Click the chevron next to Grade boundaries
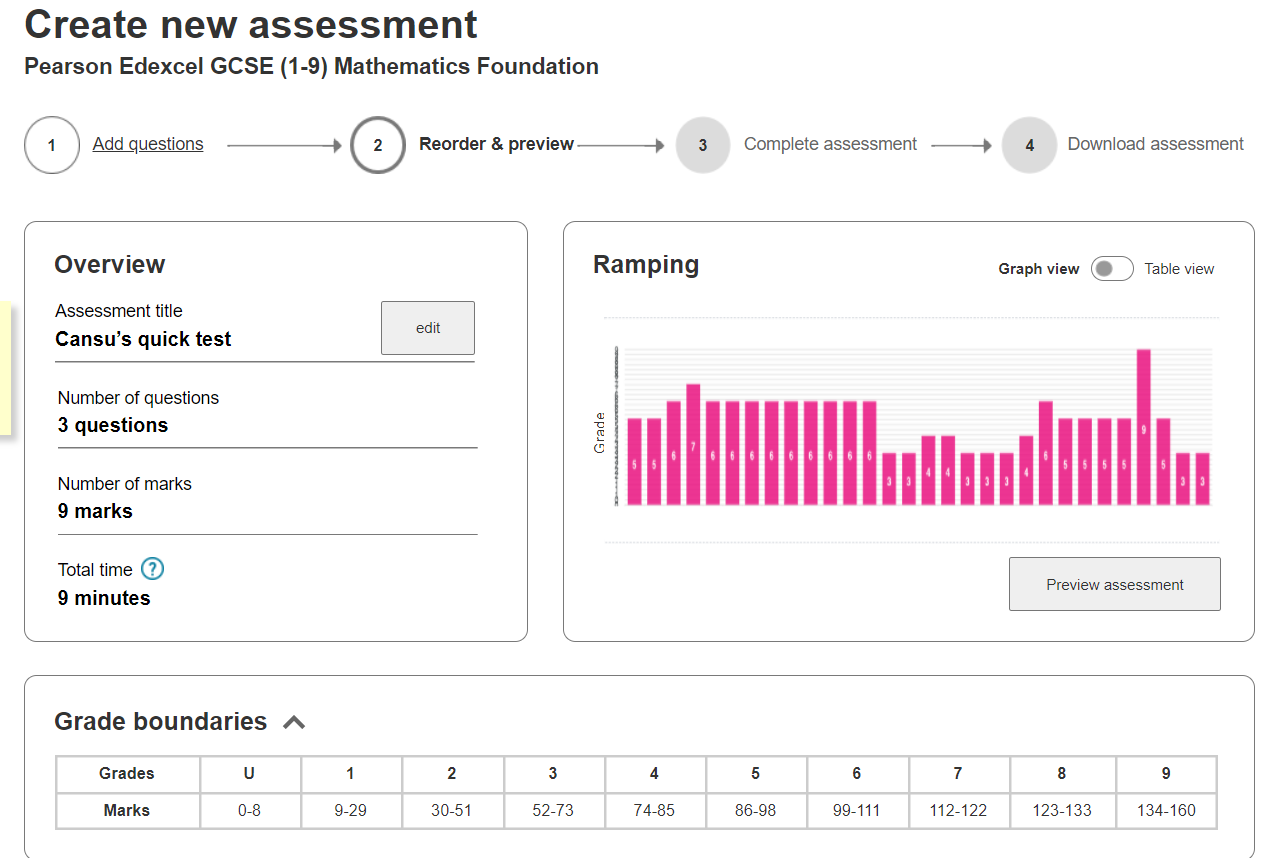Screen dimensions: 1273x858 click(x=293, y=721)
